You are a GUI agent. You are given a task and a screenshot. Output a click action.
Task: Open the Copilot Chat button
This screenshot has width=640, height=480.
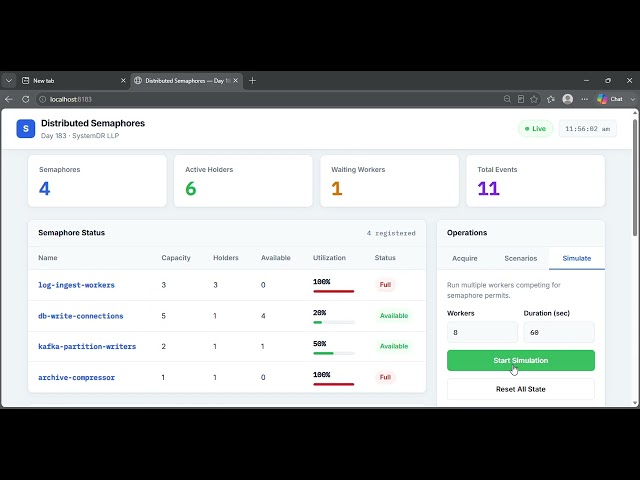tap(610, 99)
